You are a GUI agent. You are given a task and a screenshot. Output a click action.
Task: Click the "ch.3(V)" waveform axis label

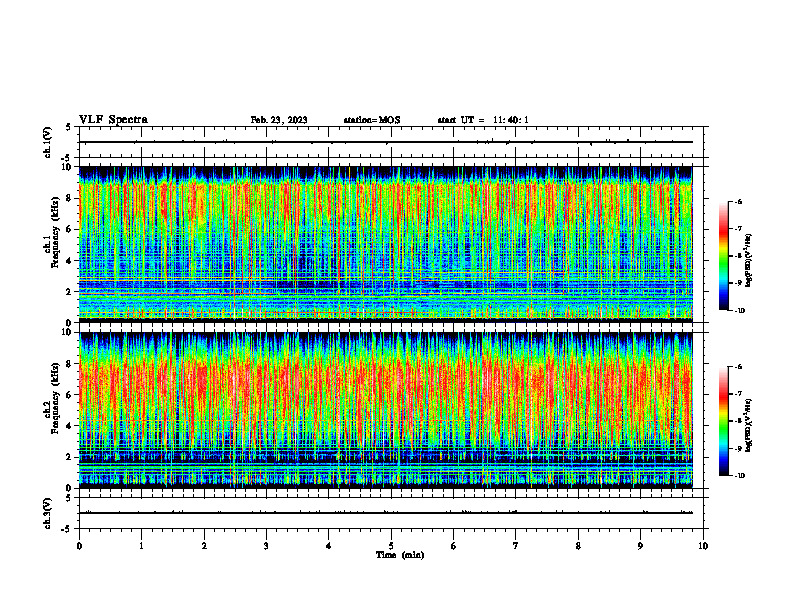tap(48, 513)
